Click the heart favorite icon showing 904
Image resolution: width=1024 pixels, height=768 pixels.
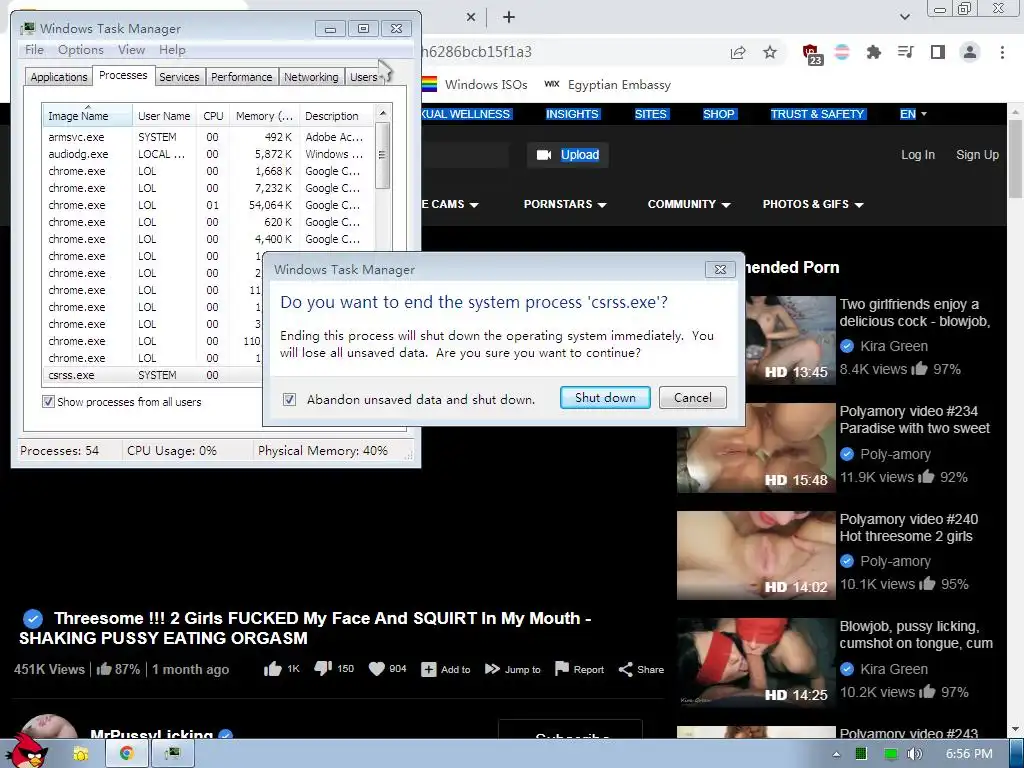377,669
